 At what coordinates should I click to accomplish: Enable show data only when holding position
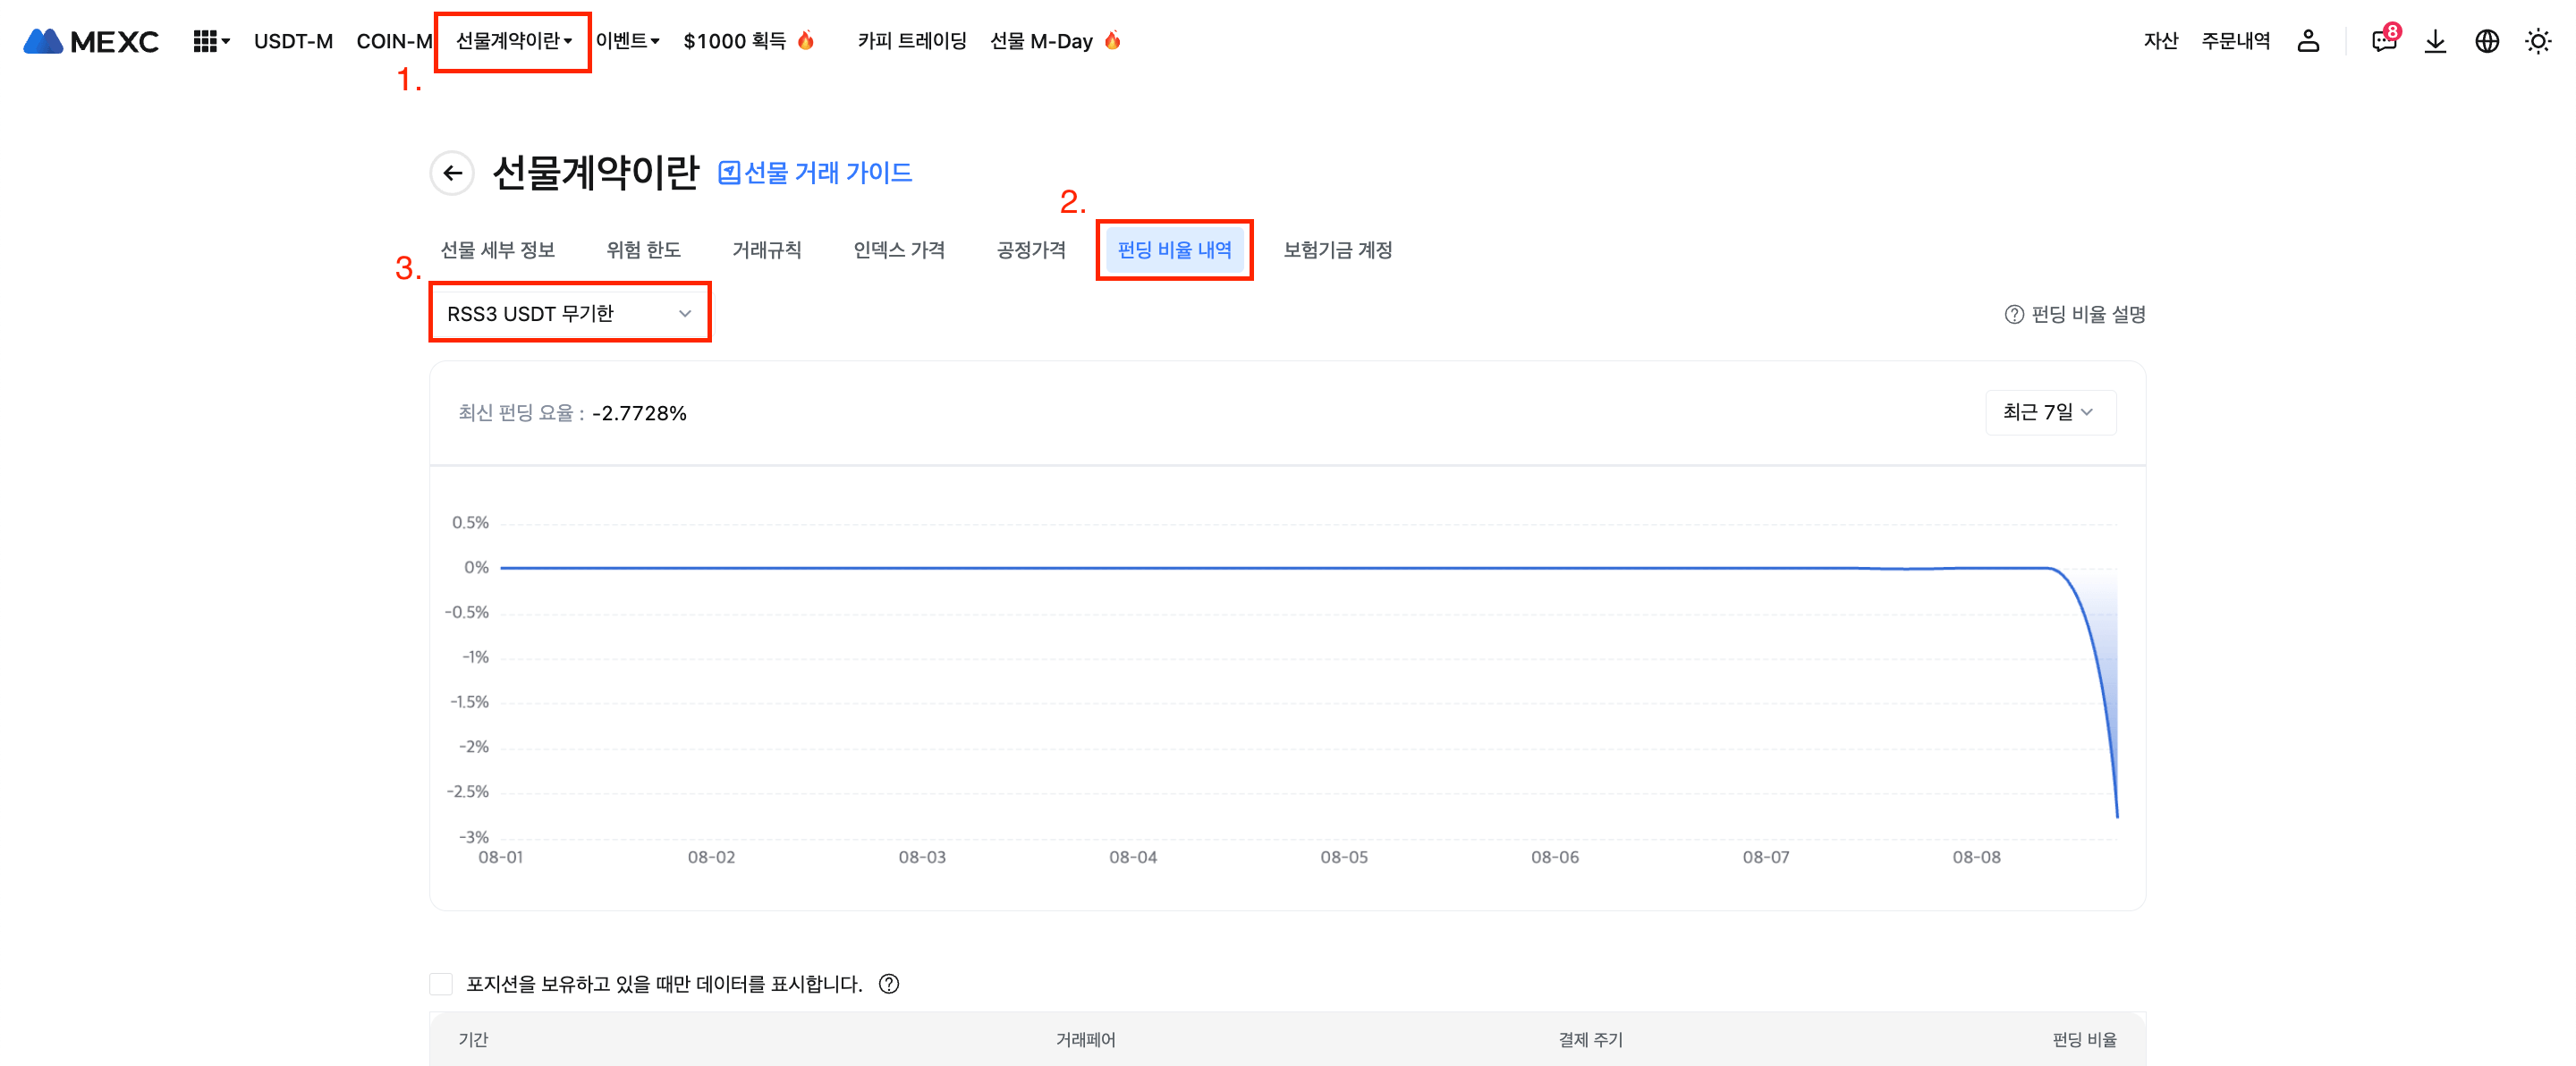coord(441,984)
